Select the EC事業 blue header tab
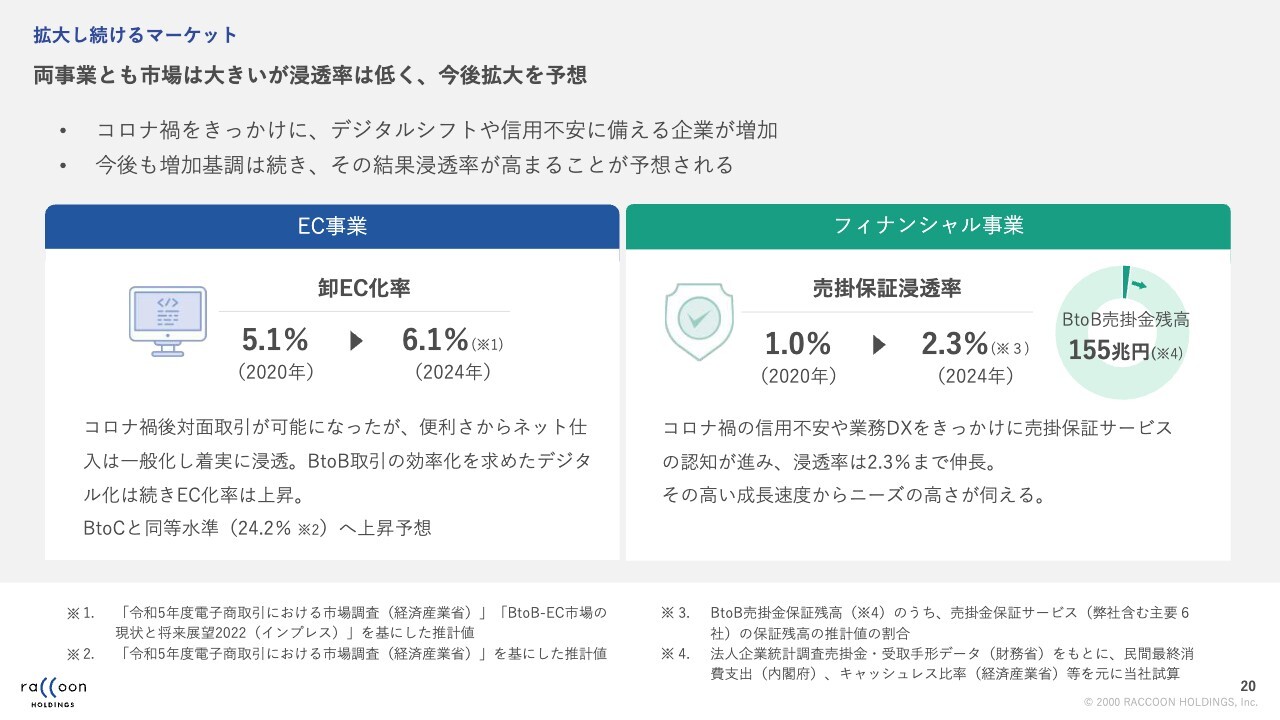The height and width of the screenshot is (720, 1280). pos(332,226)
